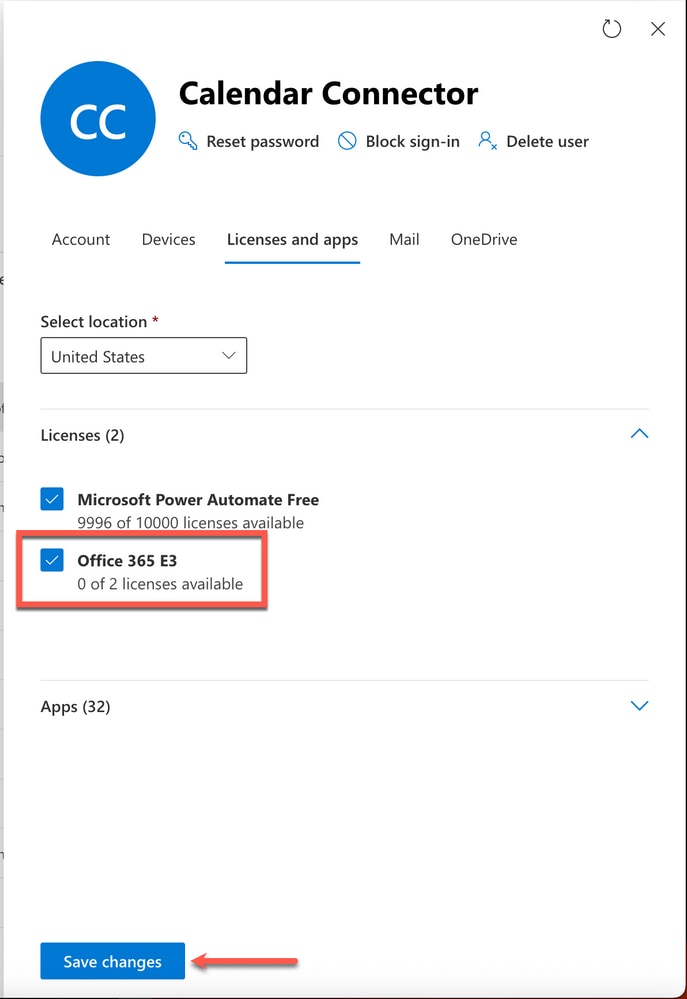Click the Block sign-in prohibited icon
The height and width of the screenshot is (999, 687).
click(347, 141)
